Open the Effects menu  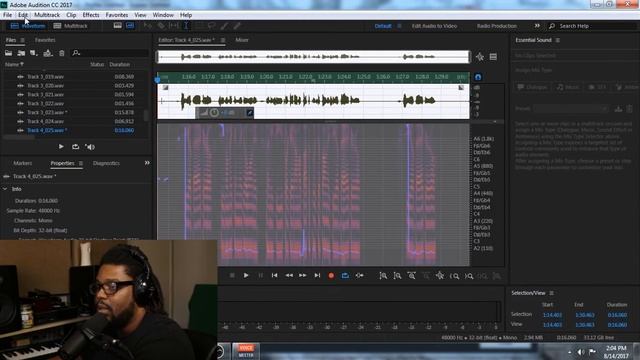point(91,15)
